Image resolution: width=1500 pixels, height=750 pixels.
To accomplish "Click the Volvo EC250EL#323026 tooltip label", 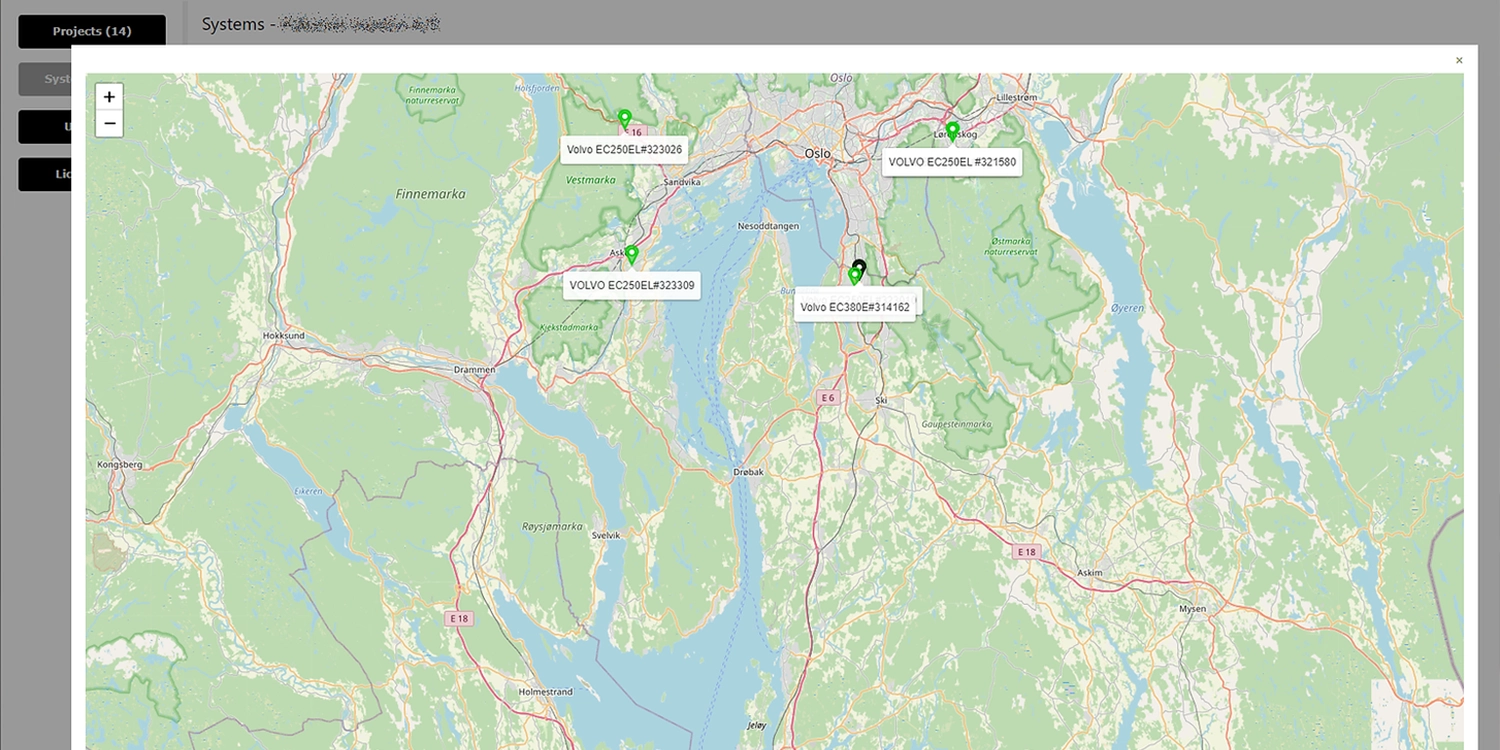I will click(624, 150).
